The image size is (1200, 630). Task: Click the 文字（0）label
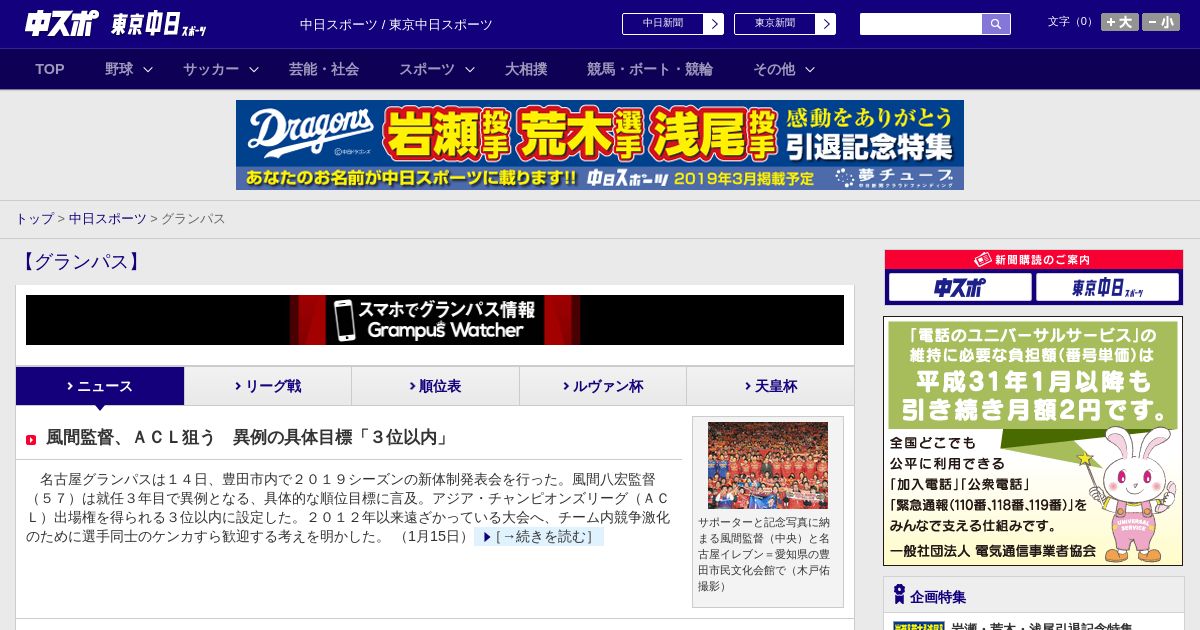coord(1071,21)
